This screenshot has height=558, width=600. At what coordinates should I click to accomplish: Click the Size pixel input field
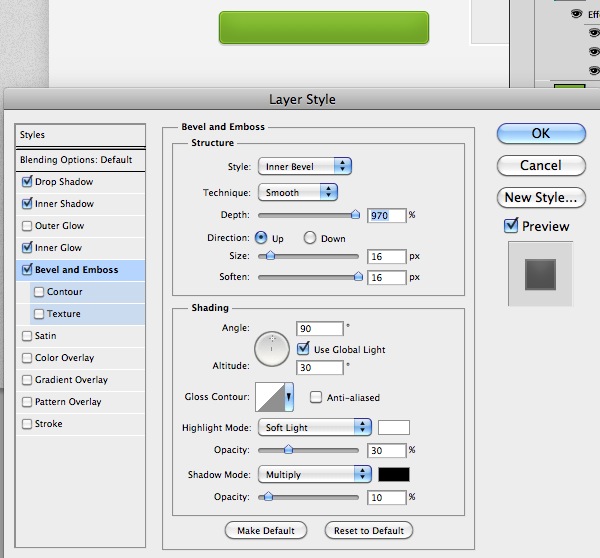386,256
